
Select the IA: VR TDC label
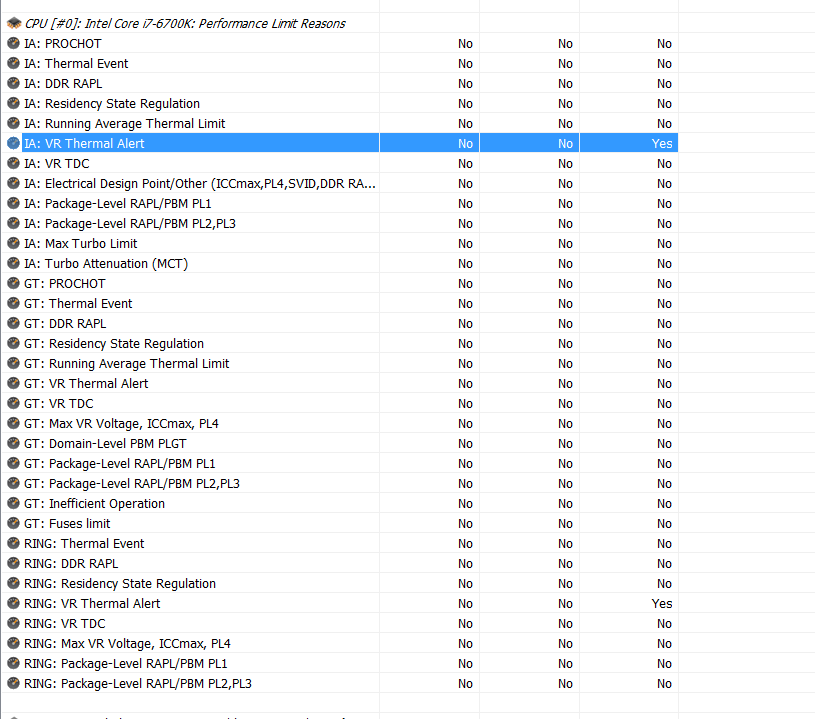(x=57, y=164)
